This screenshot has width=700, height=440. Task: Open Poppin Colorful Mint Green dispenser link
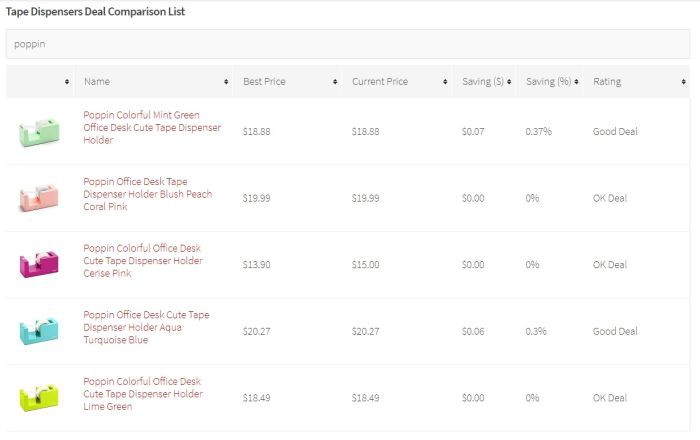tap(152, 128)
